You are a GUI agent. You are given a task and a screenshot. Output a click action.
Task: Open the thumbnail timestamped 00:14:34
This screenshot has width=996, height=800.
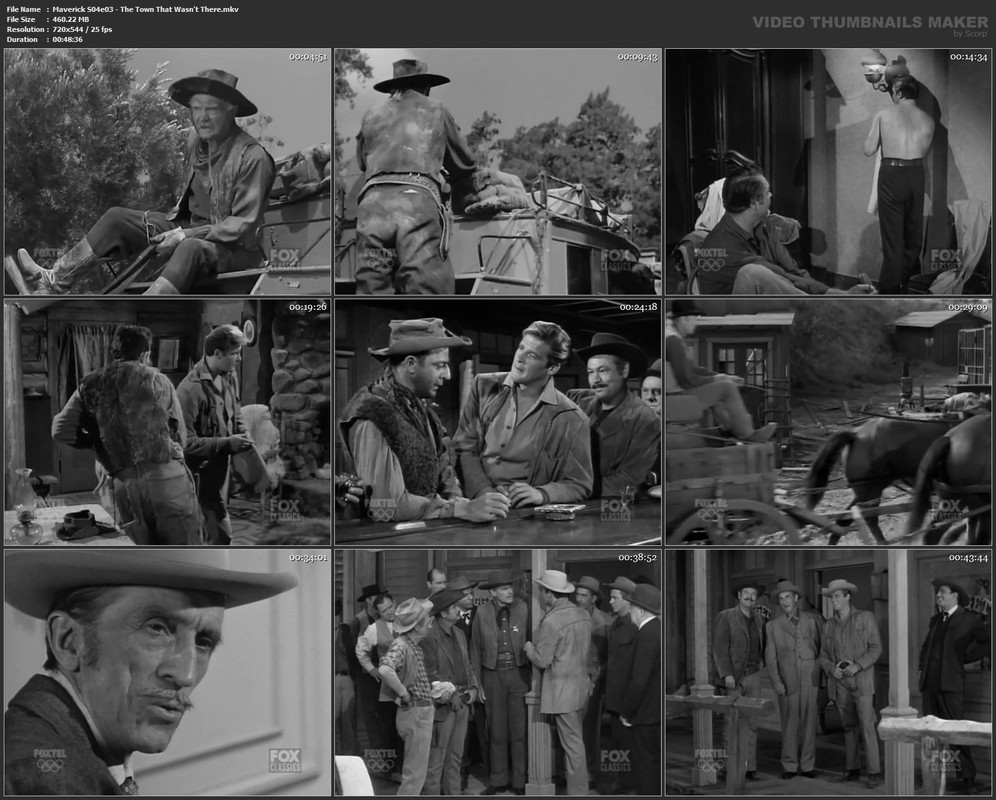(828, 172)
